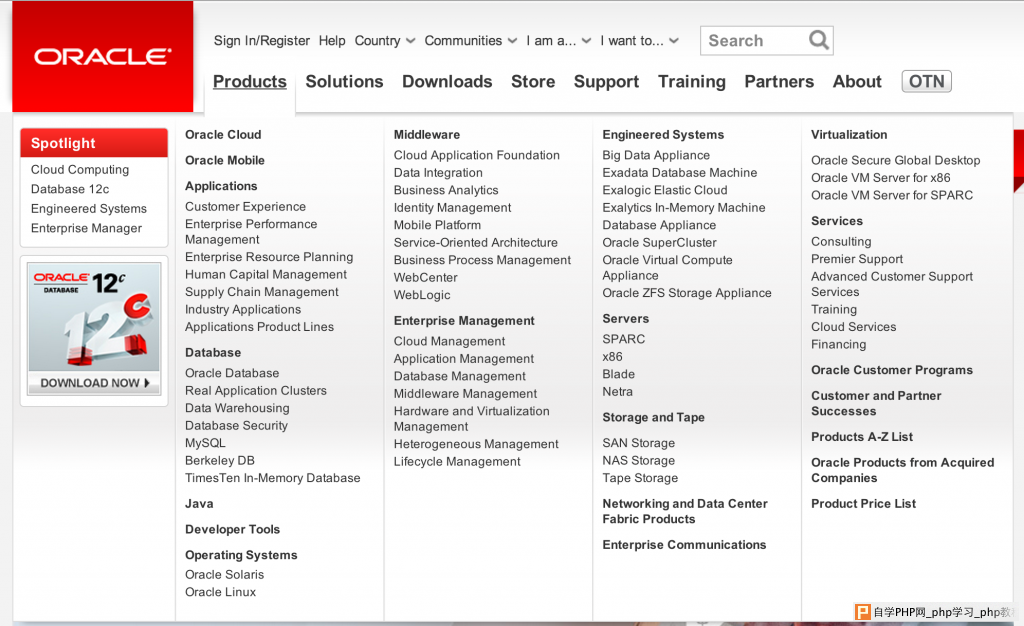Open Cloud Application Foundation link
The height and width of the screenshot is (626, 1024).
[x=477, y=155]
